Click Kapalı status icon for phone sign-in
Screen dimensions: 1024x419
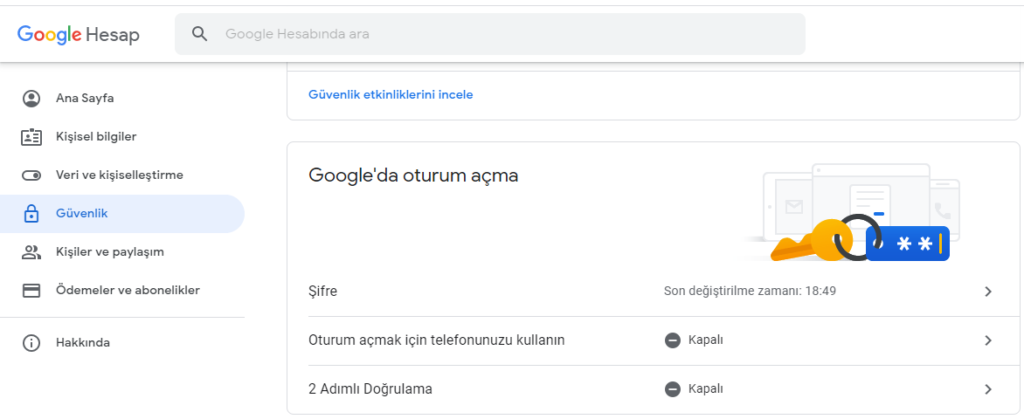click(673, 341)
